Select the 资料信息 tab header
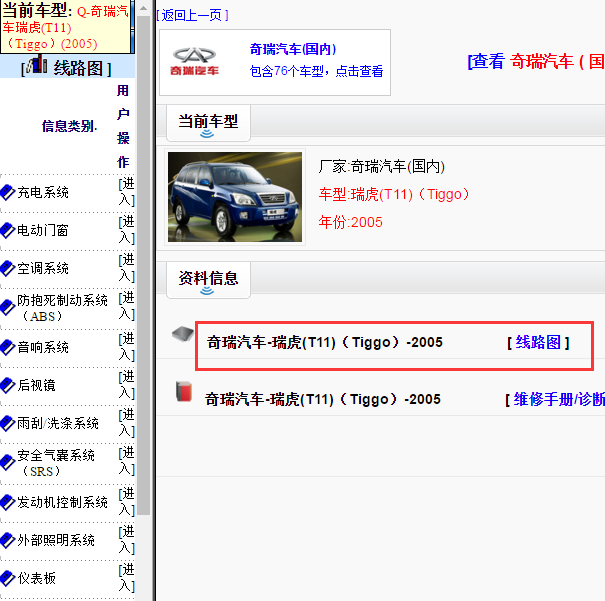Viewport: 605px width, 601px height. (208, 280)
